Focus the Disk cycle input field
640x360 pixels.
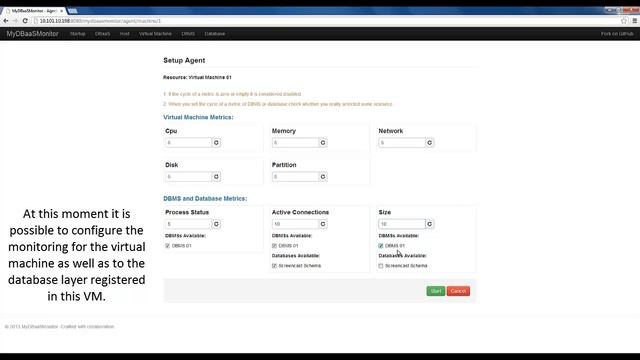[x=189, y=177]
